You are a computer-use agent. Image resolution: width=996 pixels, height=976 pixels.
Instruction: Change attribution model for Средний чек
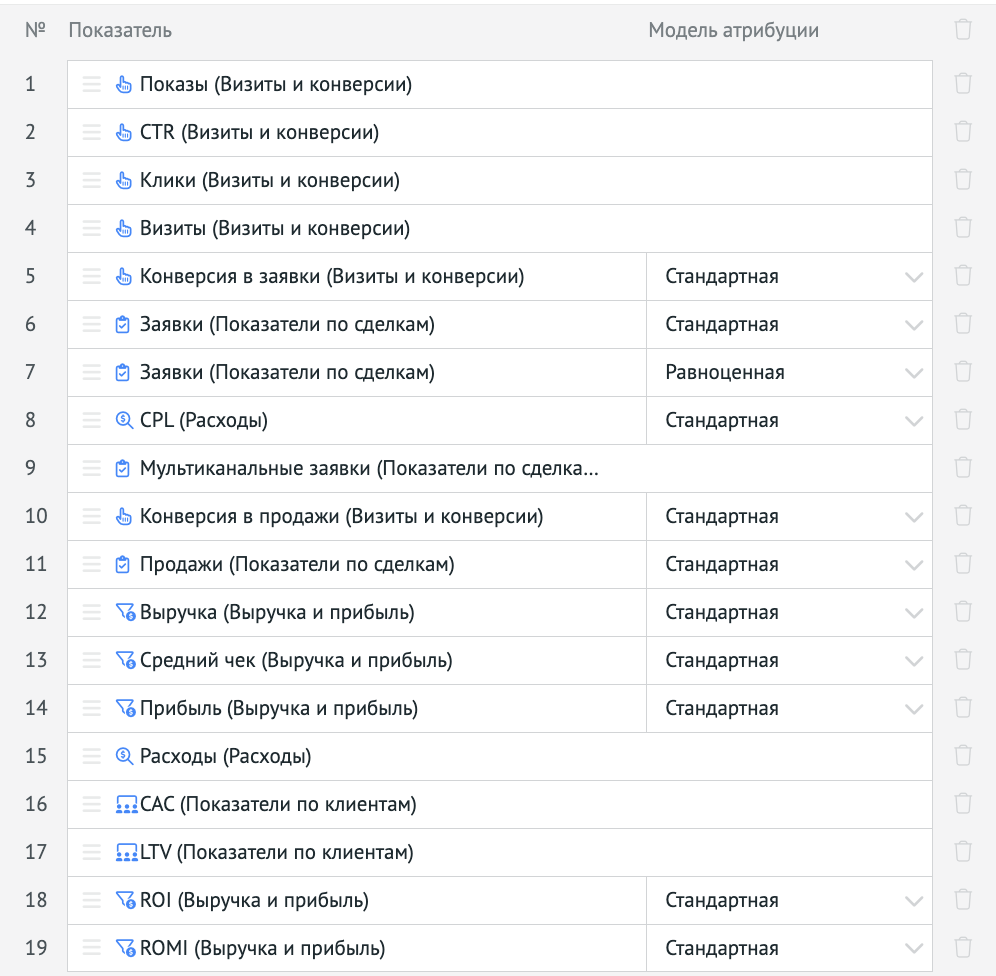[789, 660]
